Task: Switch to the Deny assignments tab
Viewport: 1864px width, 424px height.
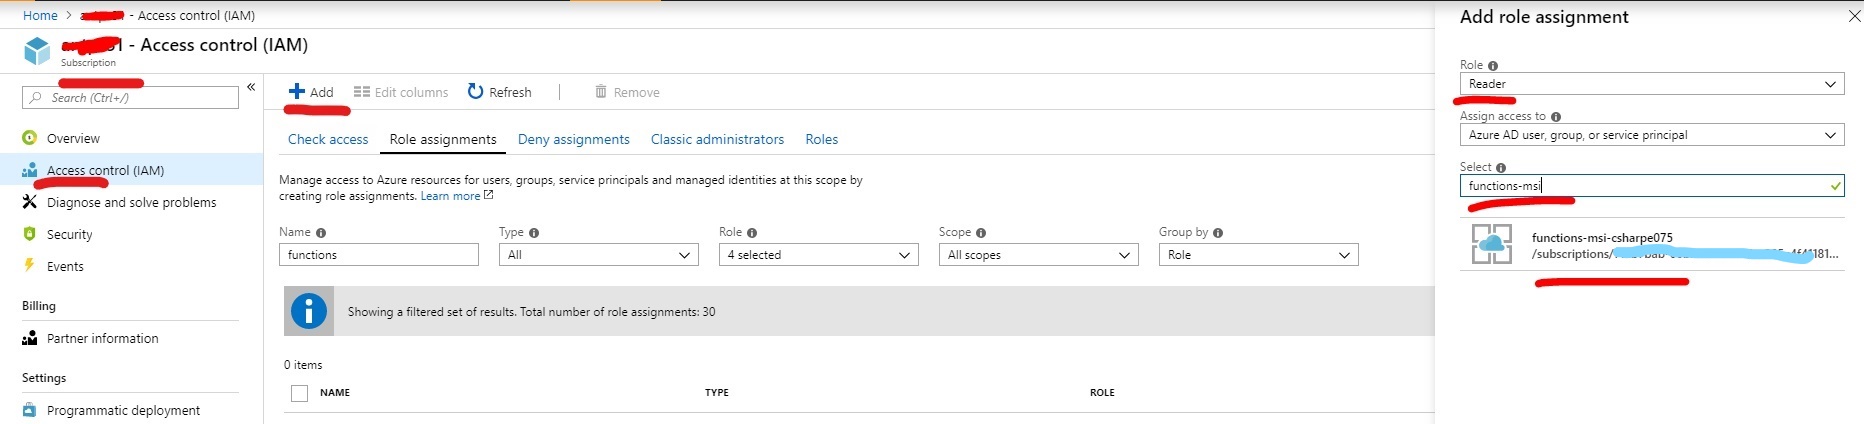Action: coord(574,139)
